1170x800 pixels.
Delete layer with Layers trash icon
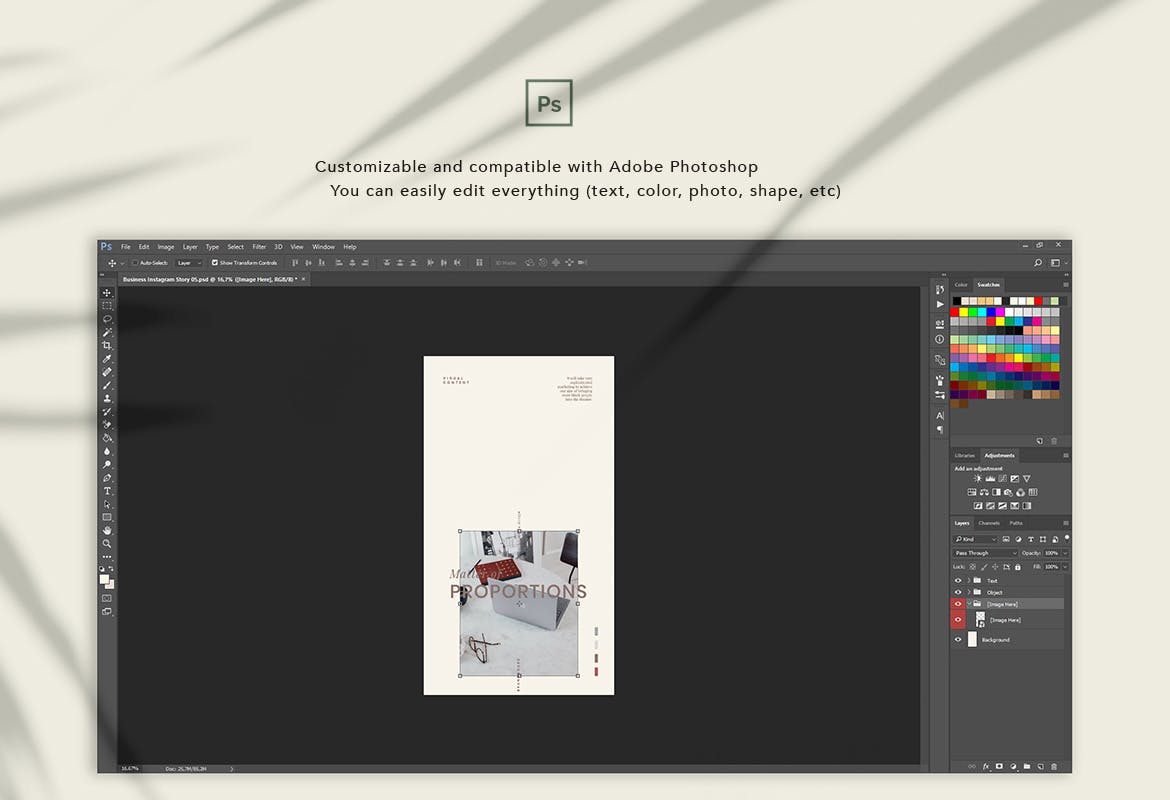[x=1054, y=766]
